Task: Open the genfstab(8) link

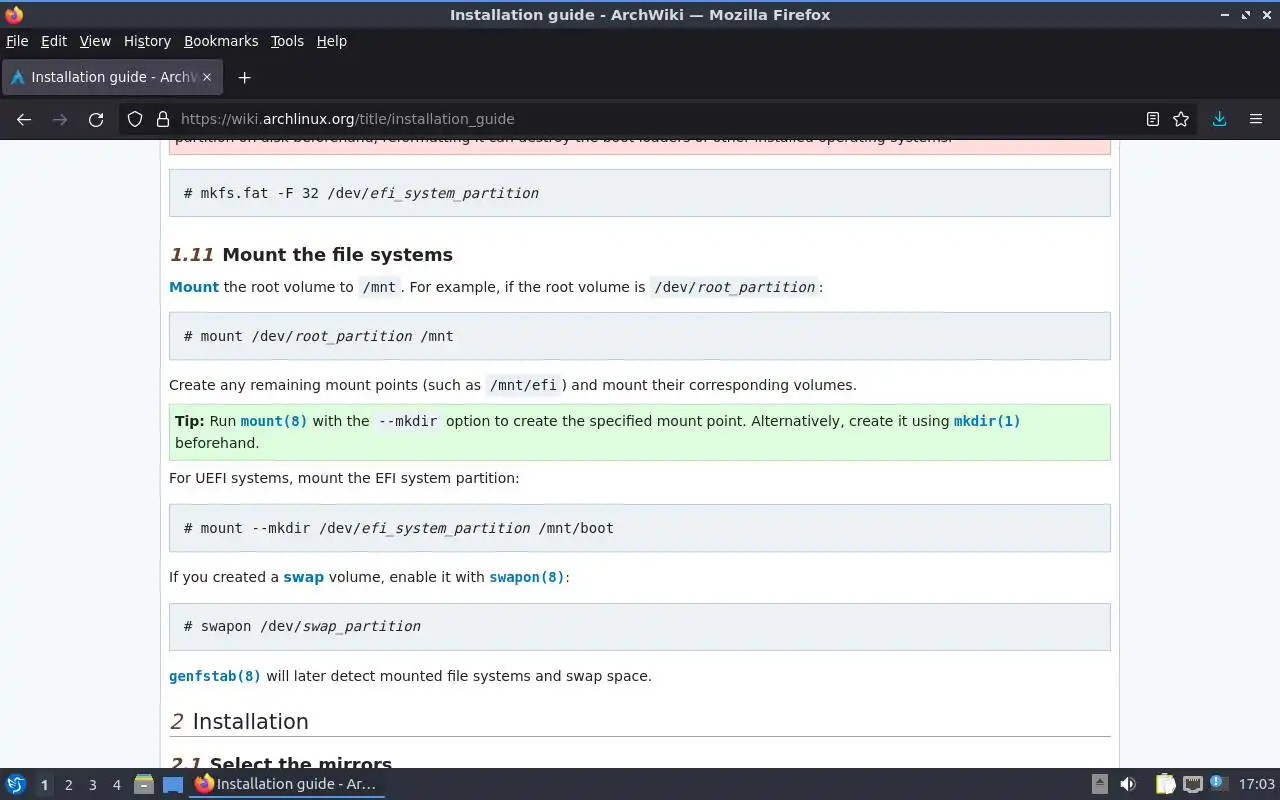Action: click(x=215, y=676)
